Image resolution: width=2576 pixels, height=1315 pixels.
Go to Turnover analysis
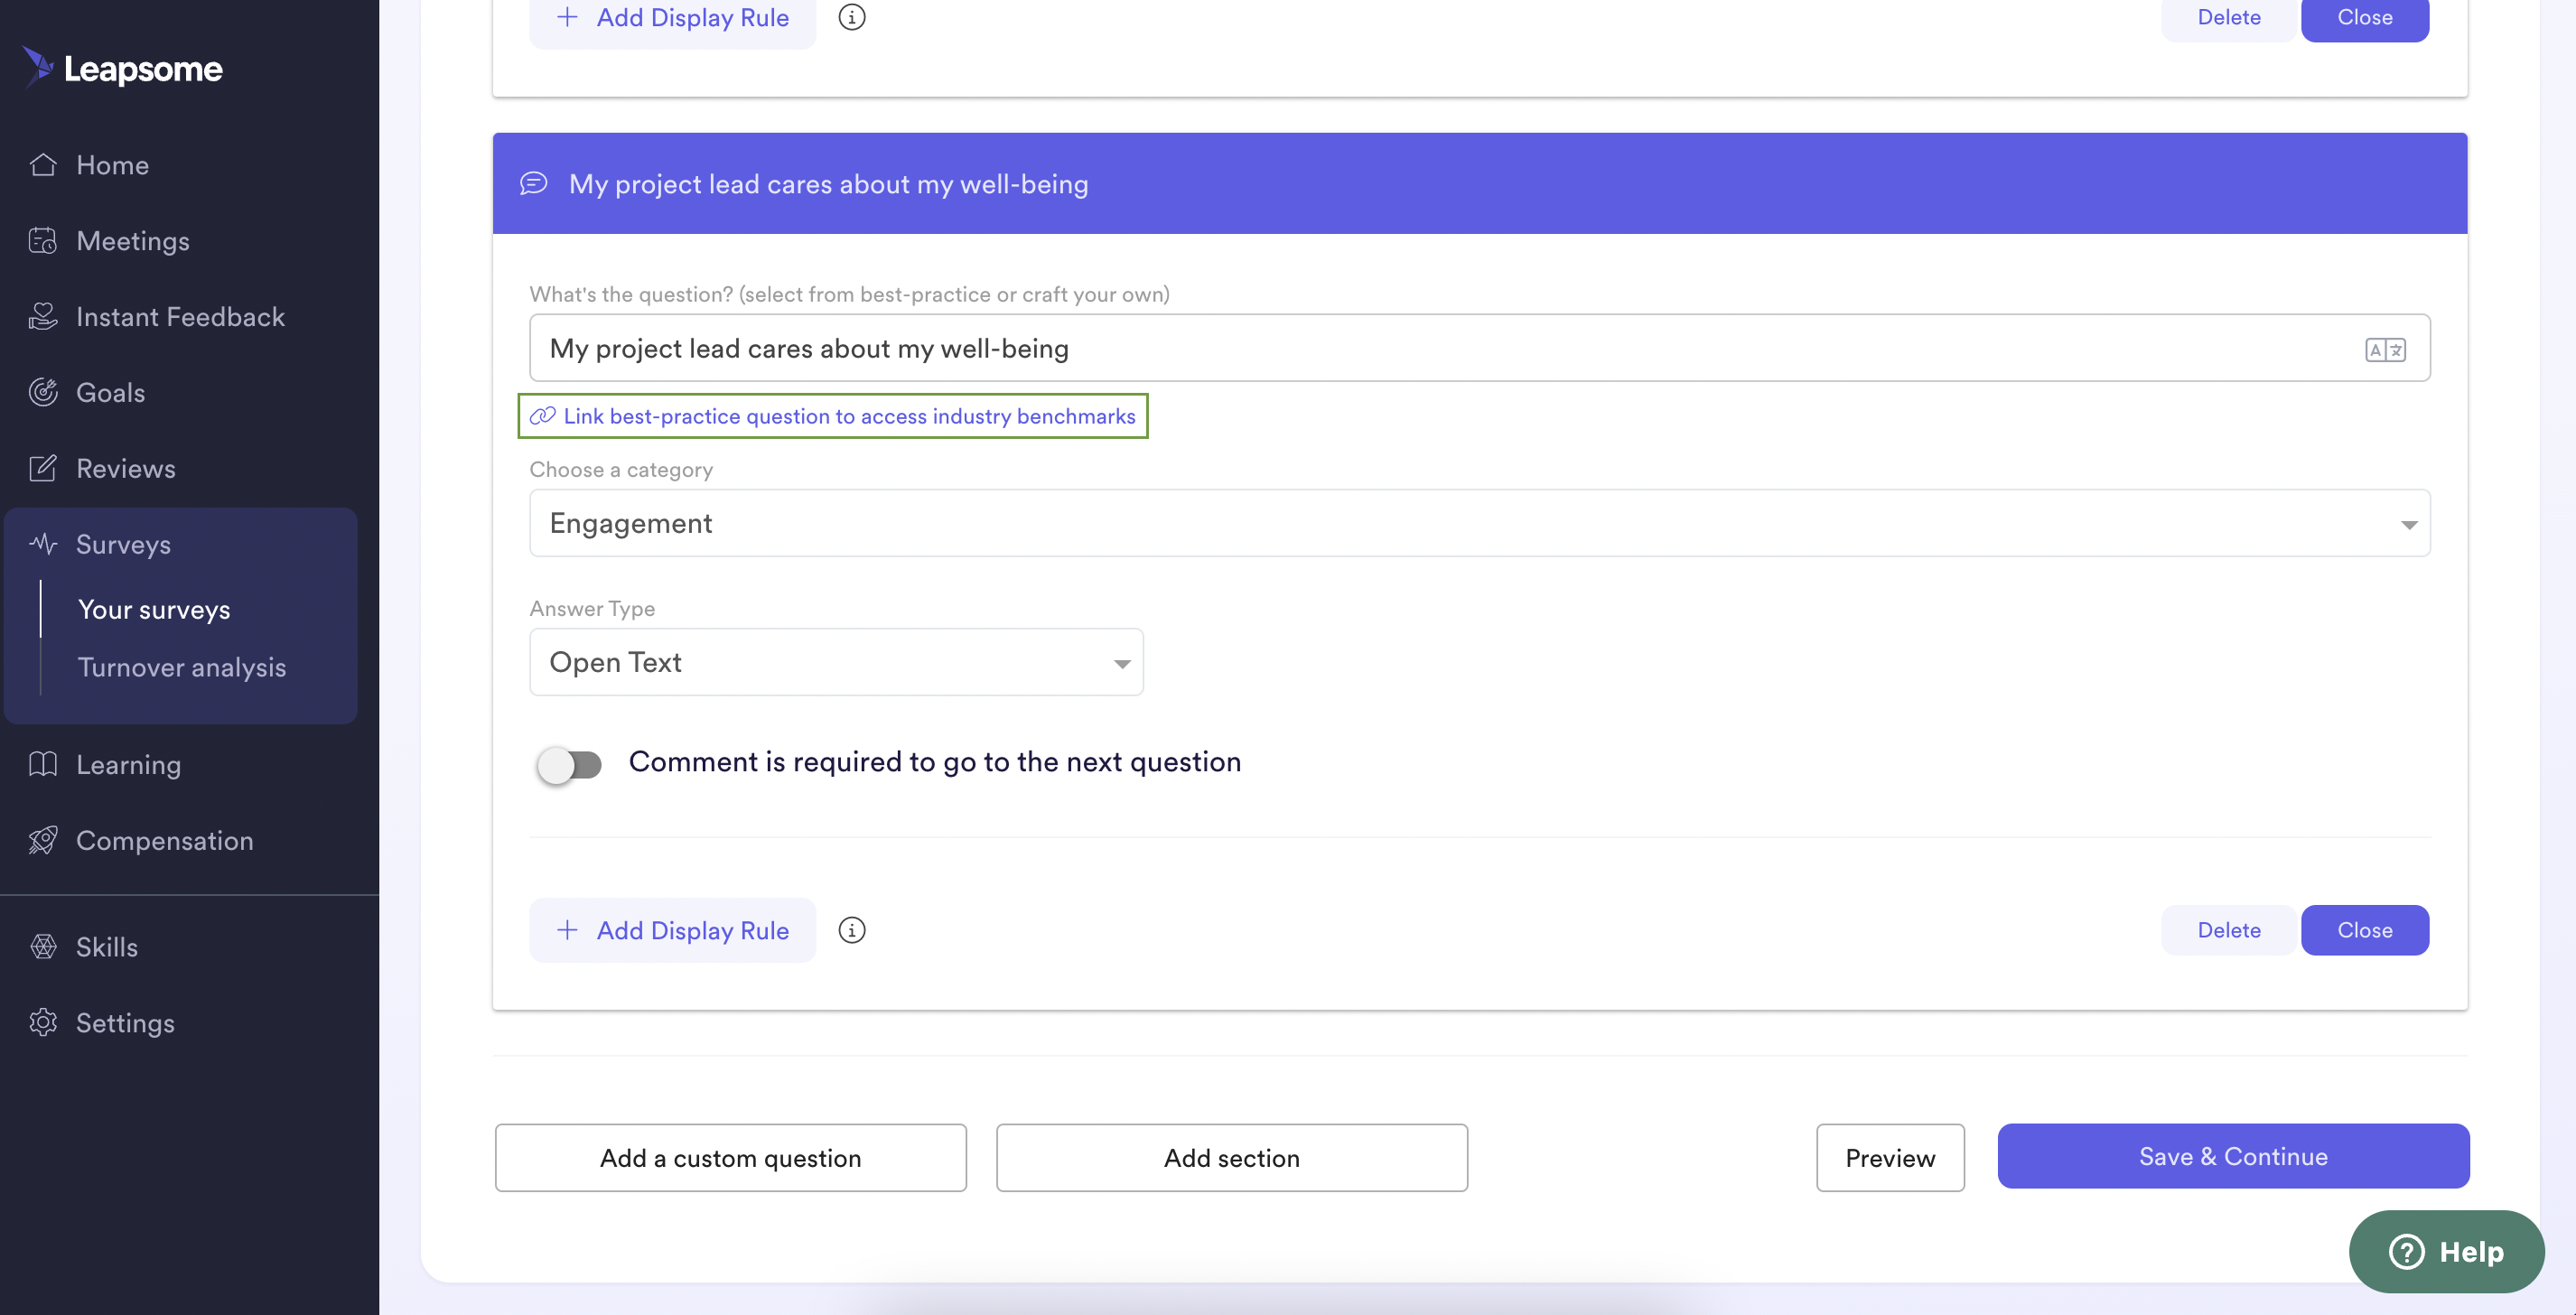click(x=181, y=667)
